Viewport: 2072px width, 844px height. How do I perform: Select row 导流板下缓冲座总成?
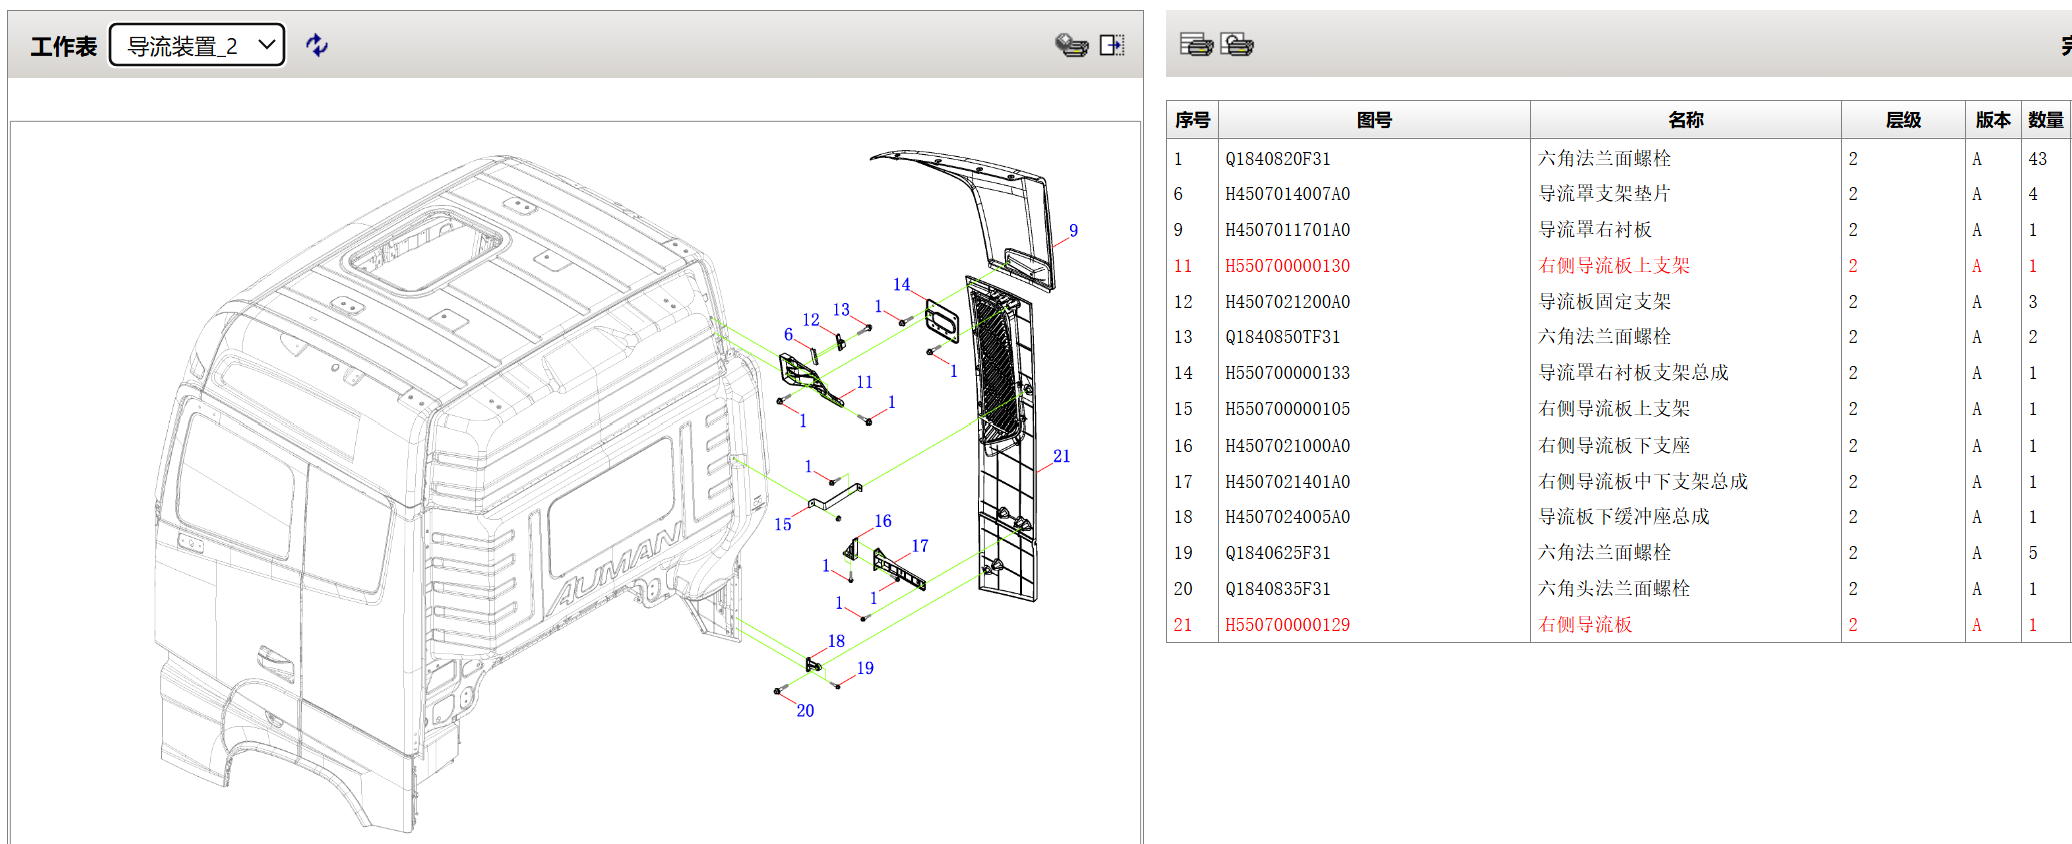coord(1623,517)
